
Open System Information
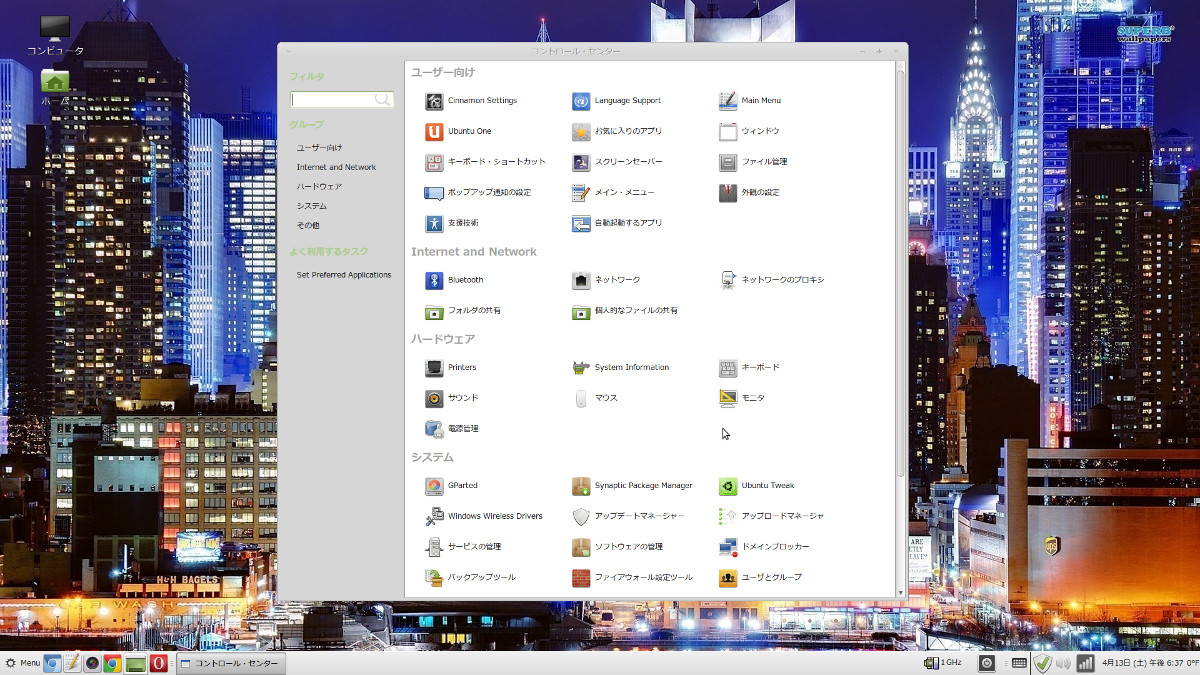coord(621,368)
